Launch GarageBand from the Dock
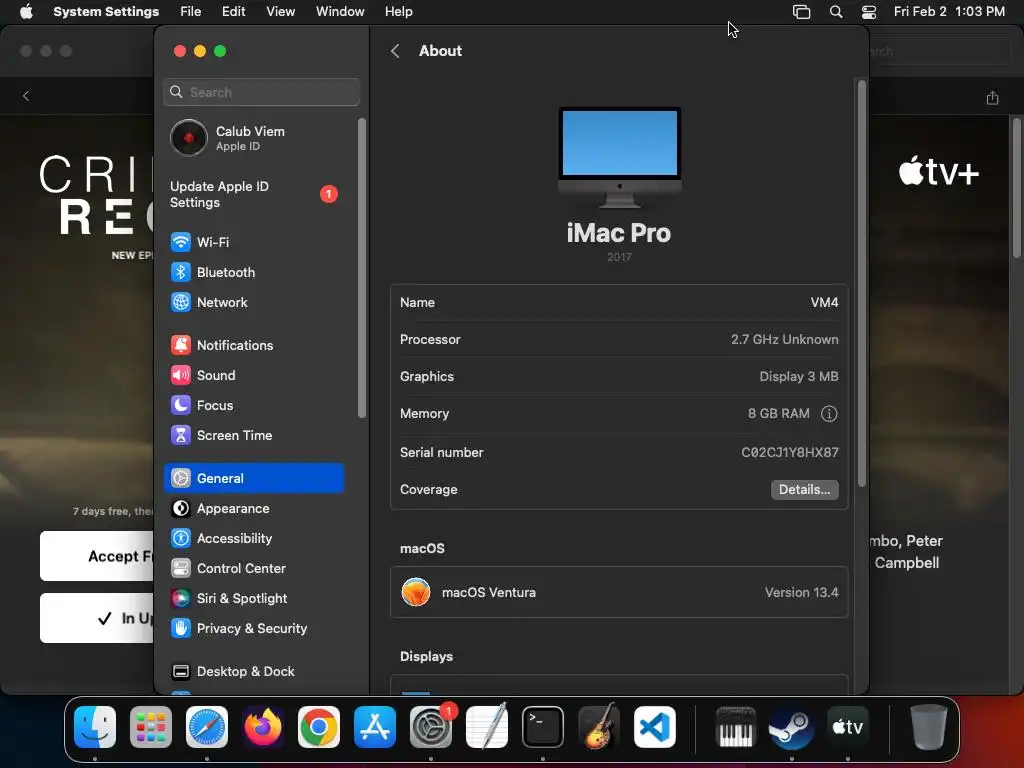This screenshot has height=768, width=1024. tap(599, 728)
